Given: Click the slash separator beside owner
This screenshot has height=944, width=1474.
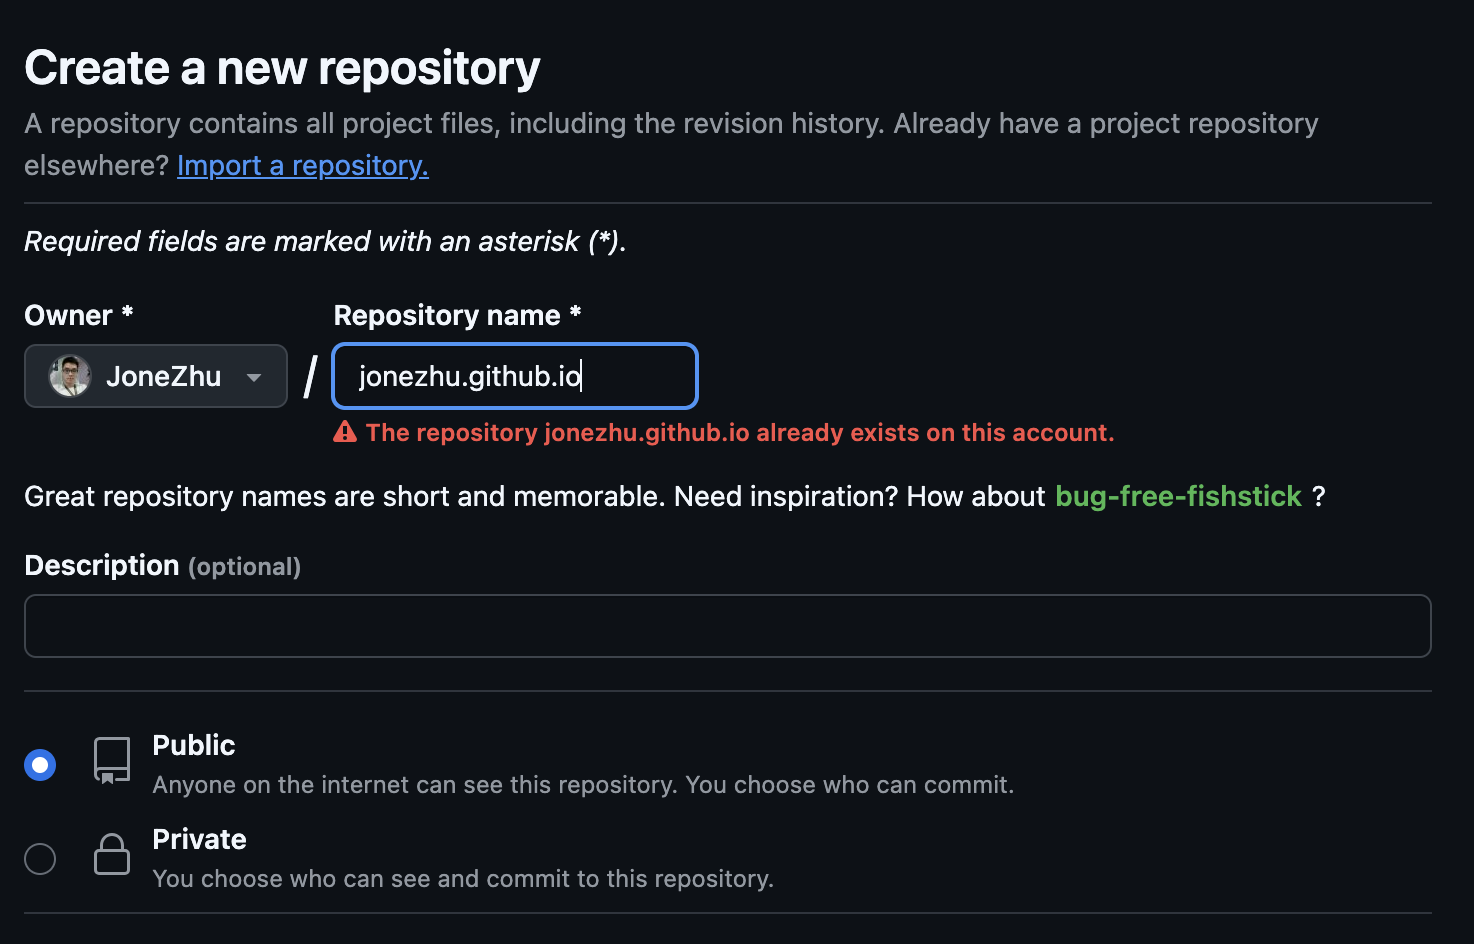Looking at the screenshot, I should coord(310,377).
